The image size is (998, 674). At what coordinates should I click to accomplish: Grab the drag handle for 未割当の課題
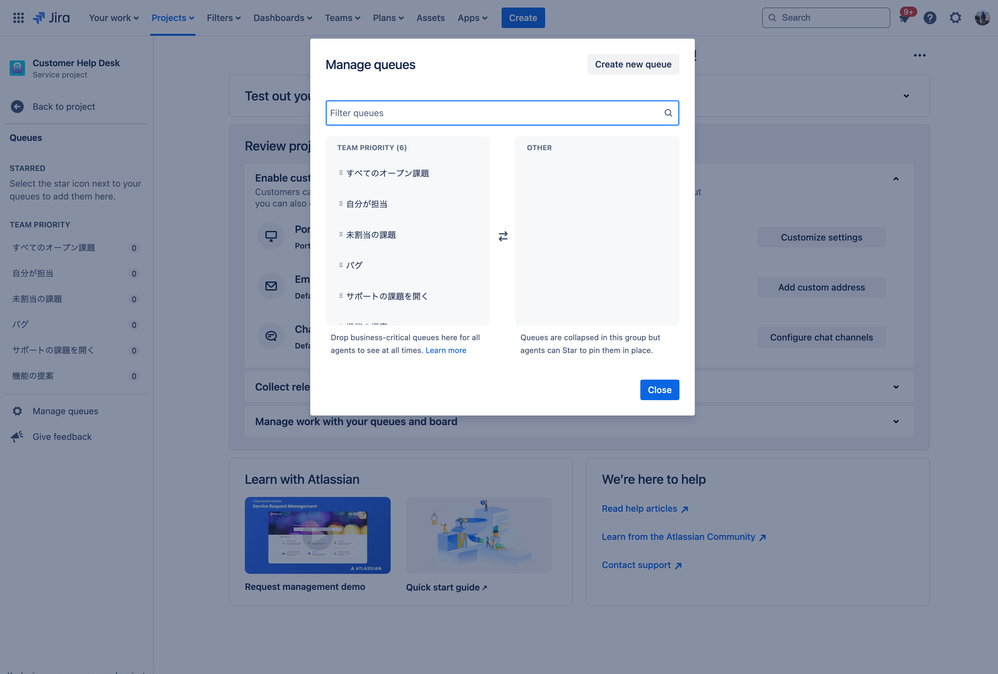coord(341,234)
